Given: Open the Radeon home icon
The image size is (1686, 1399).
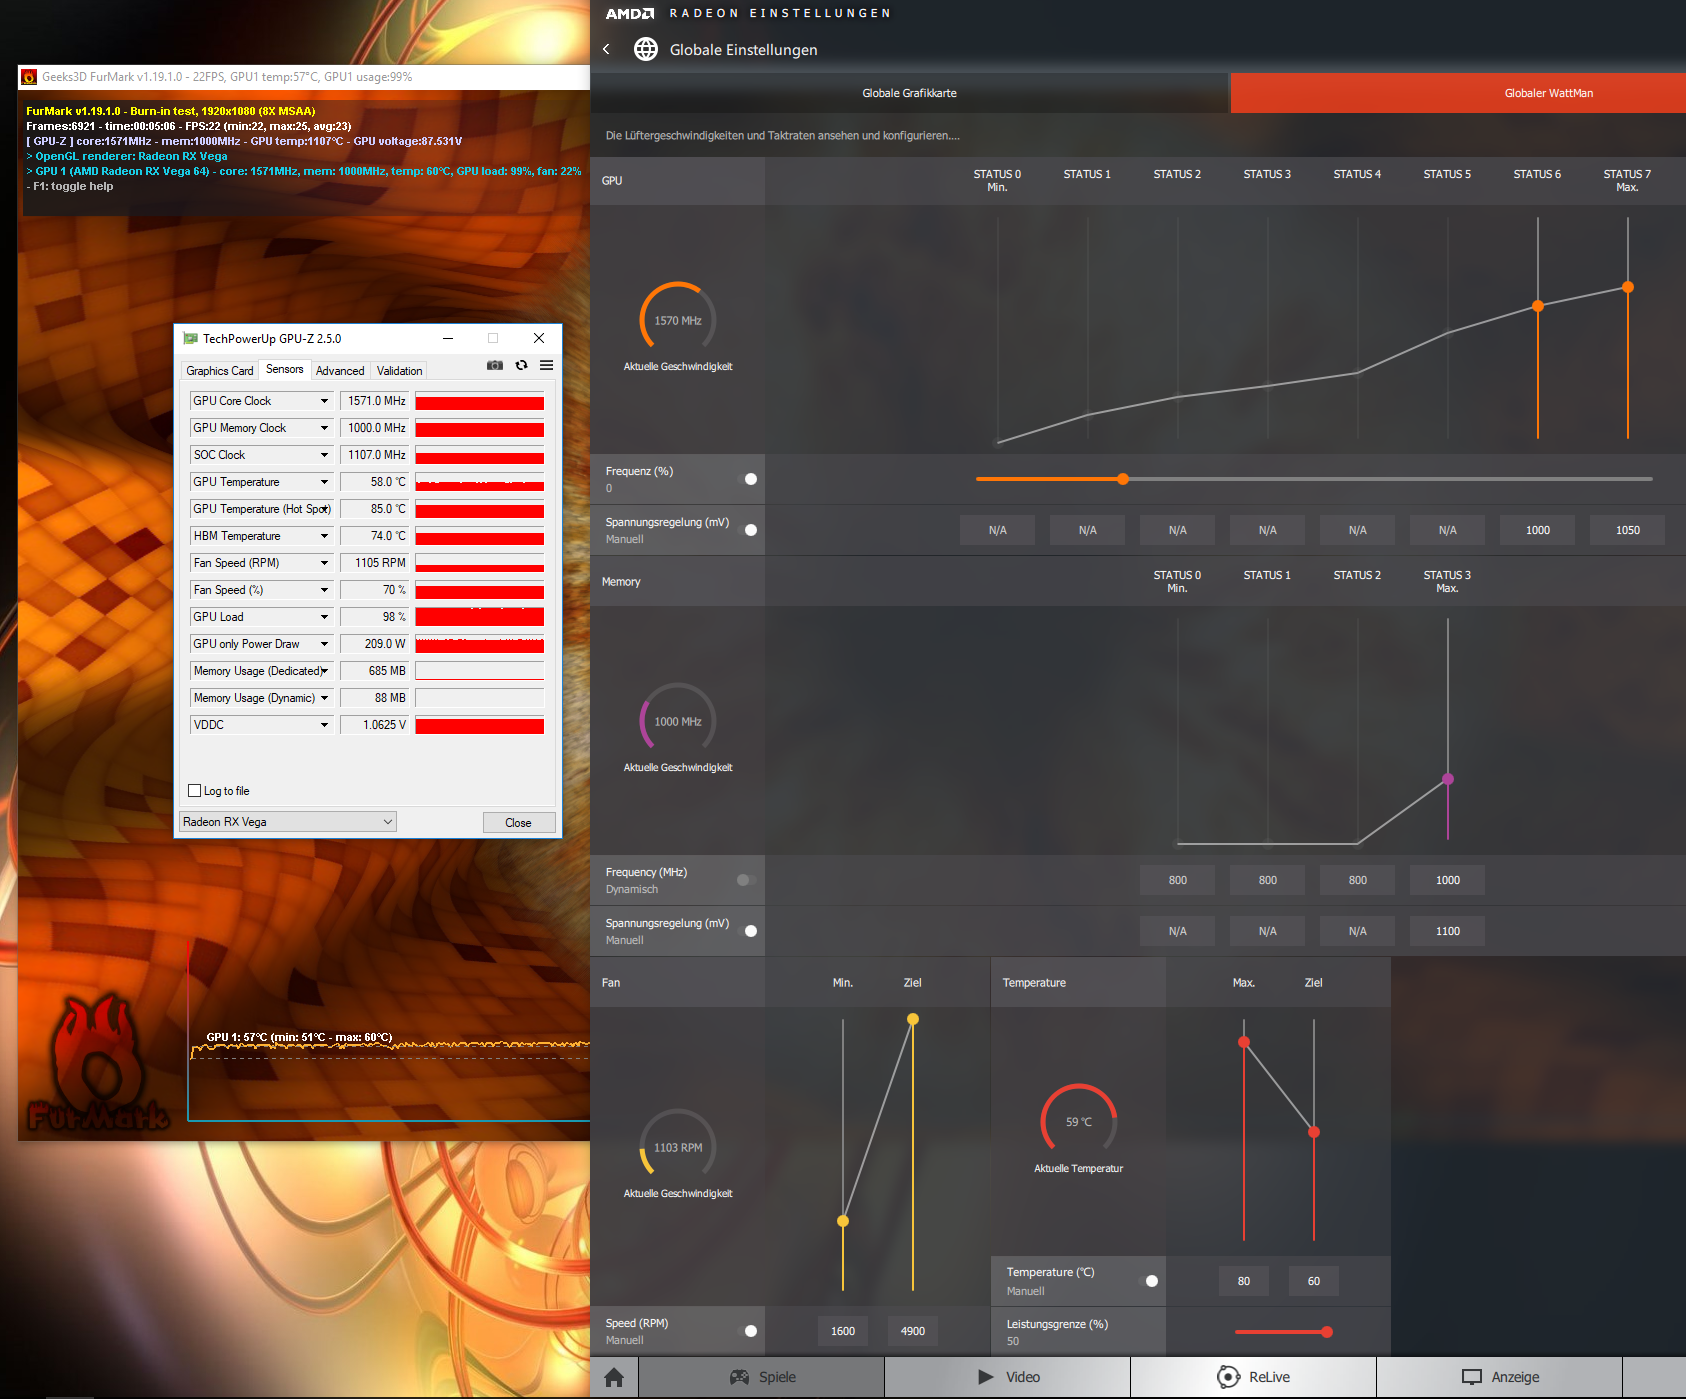Looking at the screenshot, I should pyautogui.click(x=614, y=1377).
